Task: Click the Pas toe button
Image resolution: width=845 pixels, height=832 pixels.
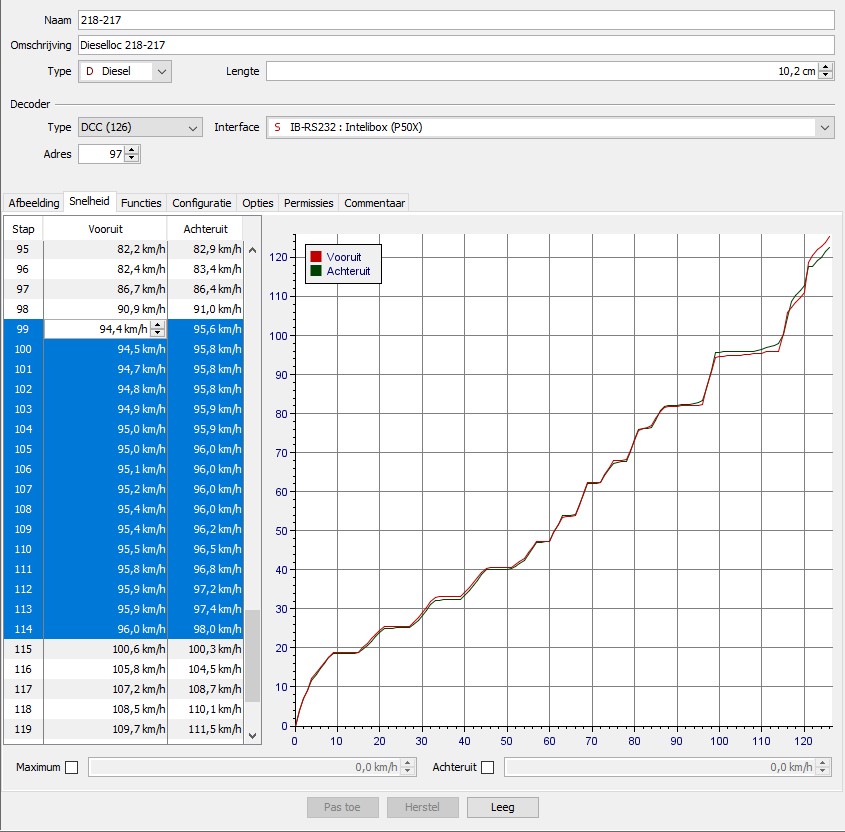Action: (x=343, y=807)
